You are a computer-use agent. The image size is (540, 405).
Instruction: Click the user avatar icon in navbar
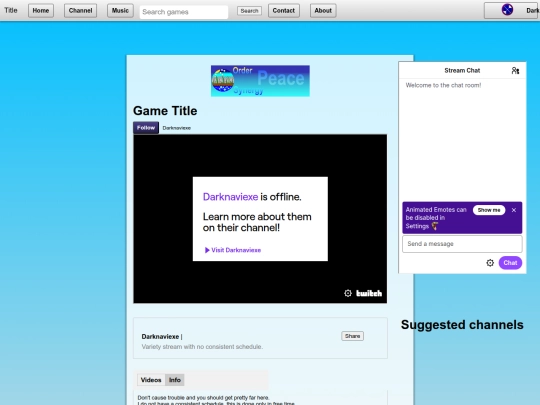507,10
